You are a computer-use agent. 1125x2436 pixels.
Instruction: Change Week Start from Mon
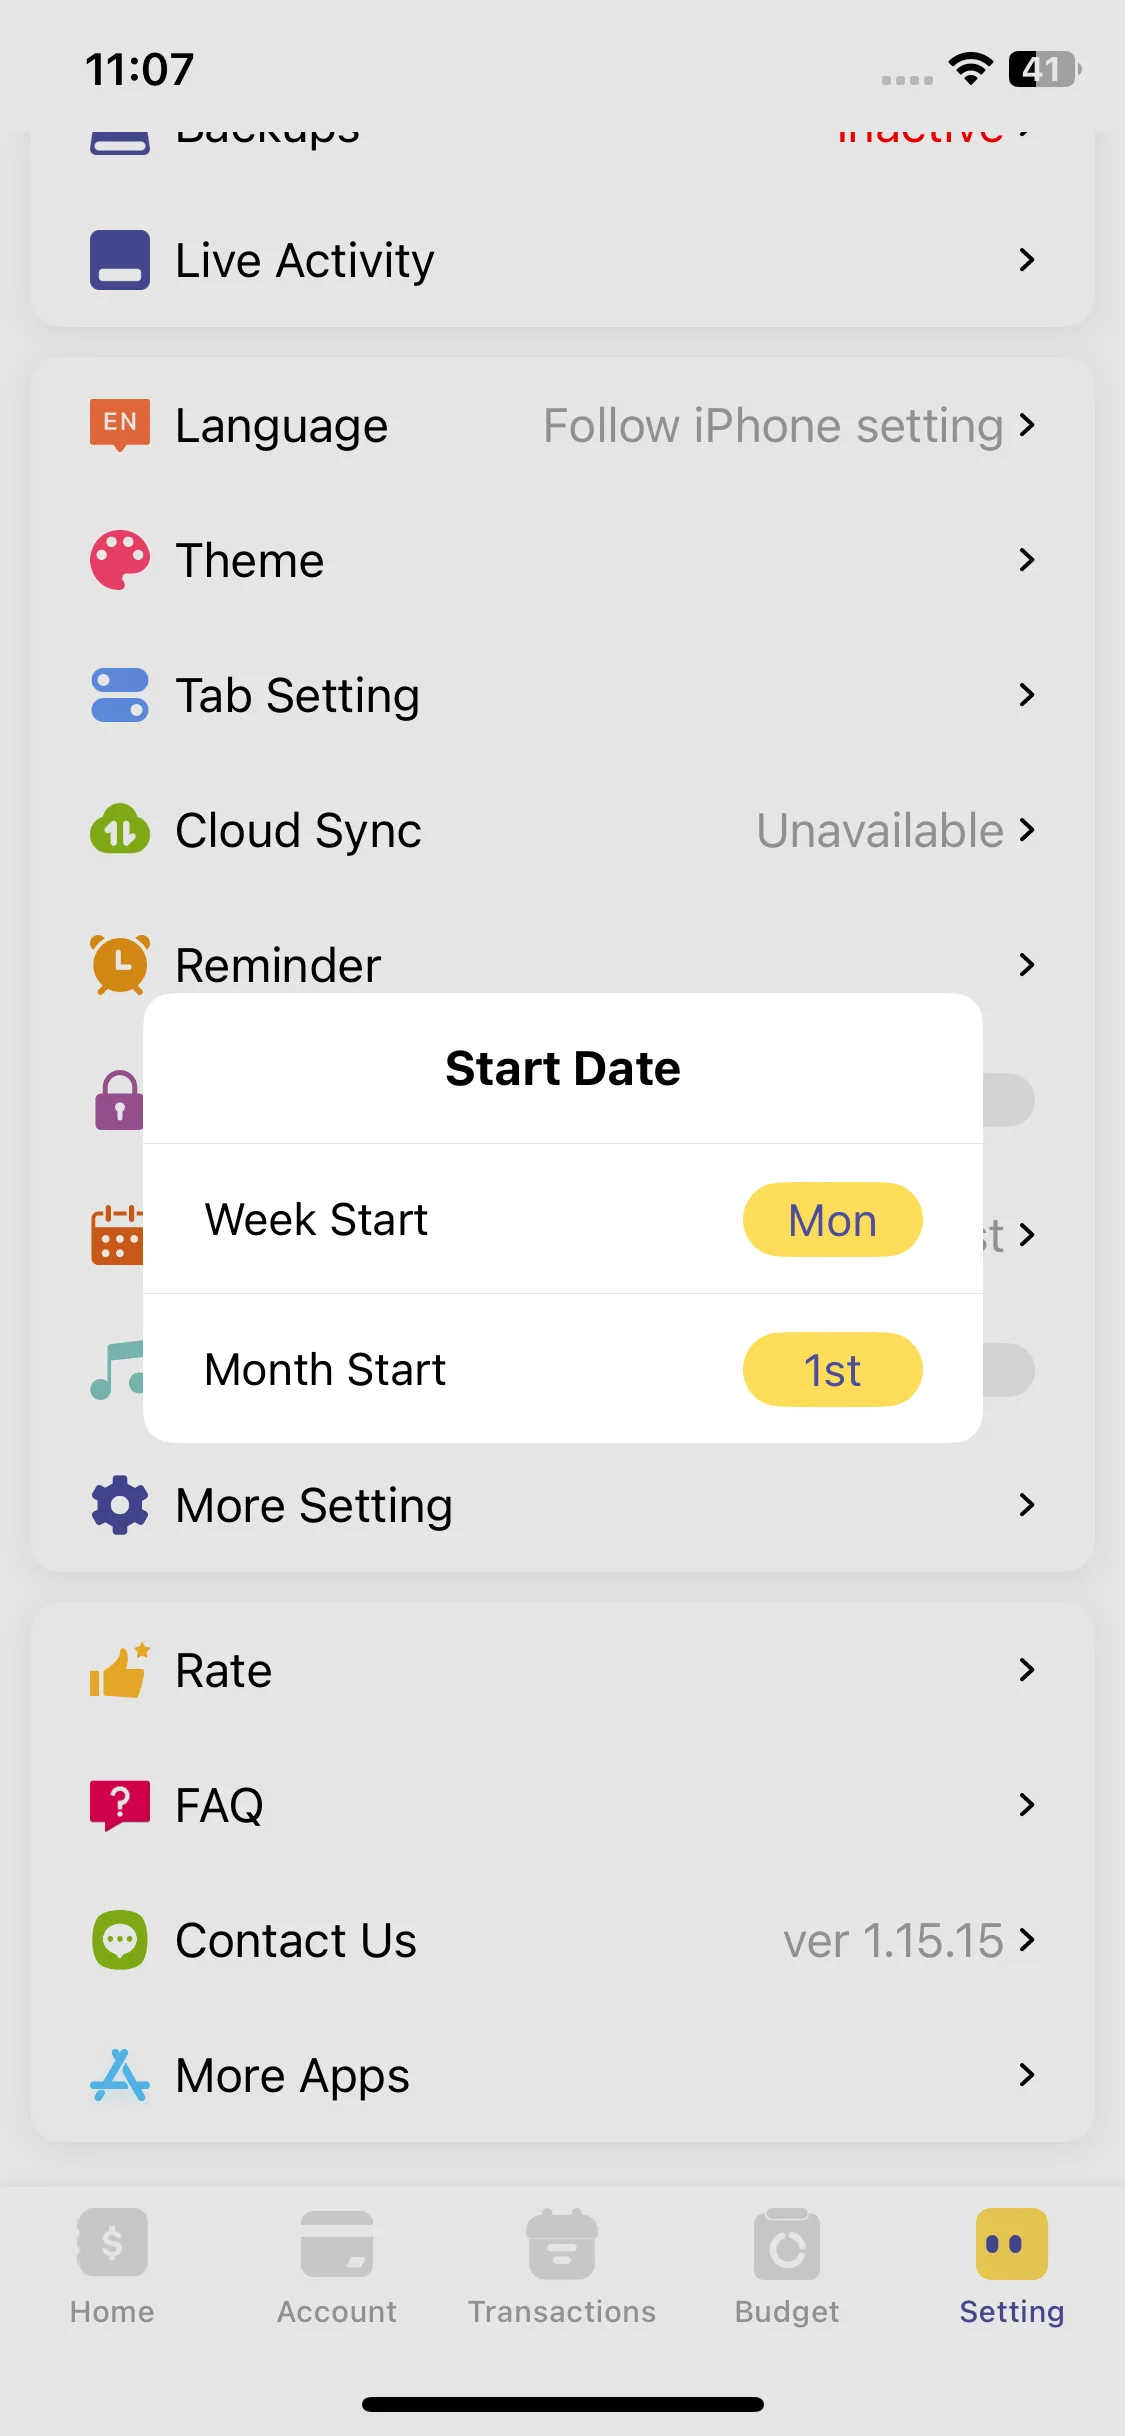pos(832,1220)
